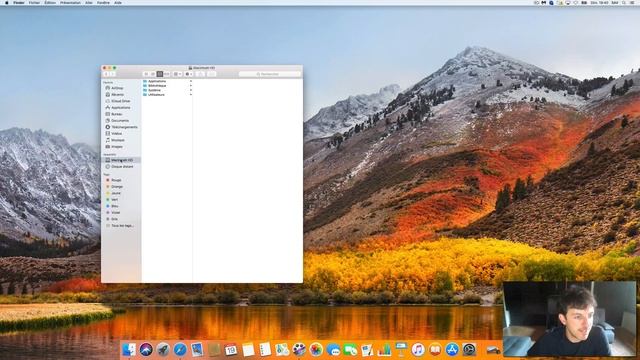Viewport: 640px width, 360px height.
Task: Switch Finder to icon view
Action: [146, 74]
